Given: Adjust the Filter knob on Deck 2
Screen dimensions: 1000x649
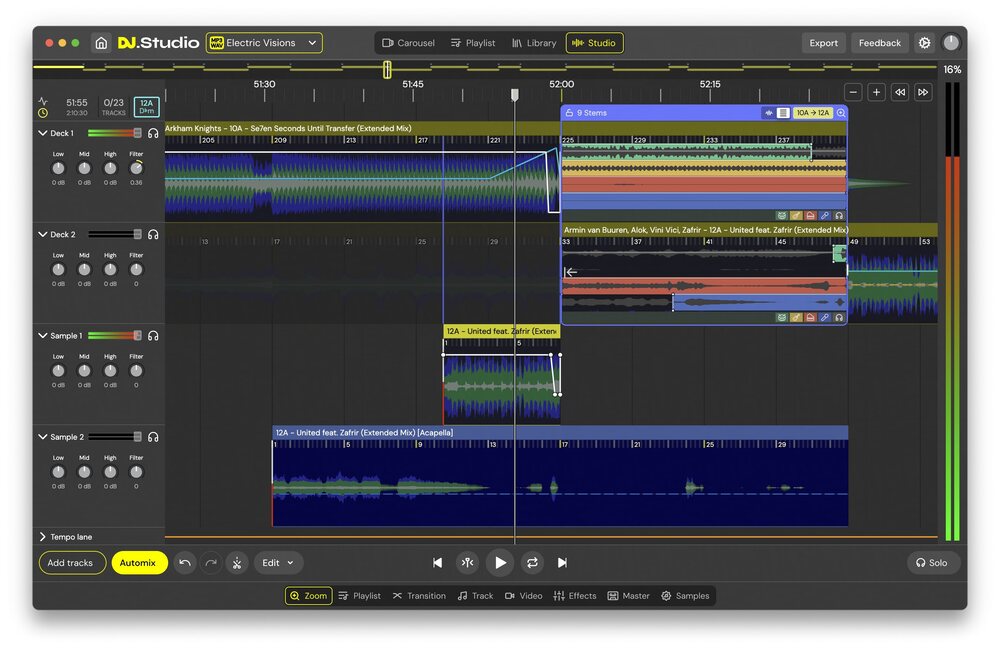Looking at the screenshot, I should [x=136, y=270].
